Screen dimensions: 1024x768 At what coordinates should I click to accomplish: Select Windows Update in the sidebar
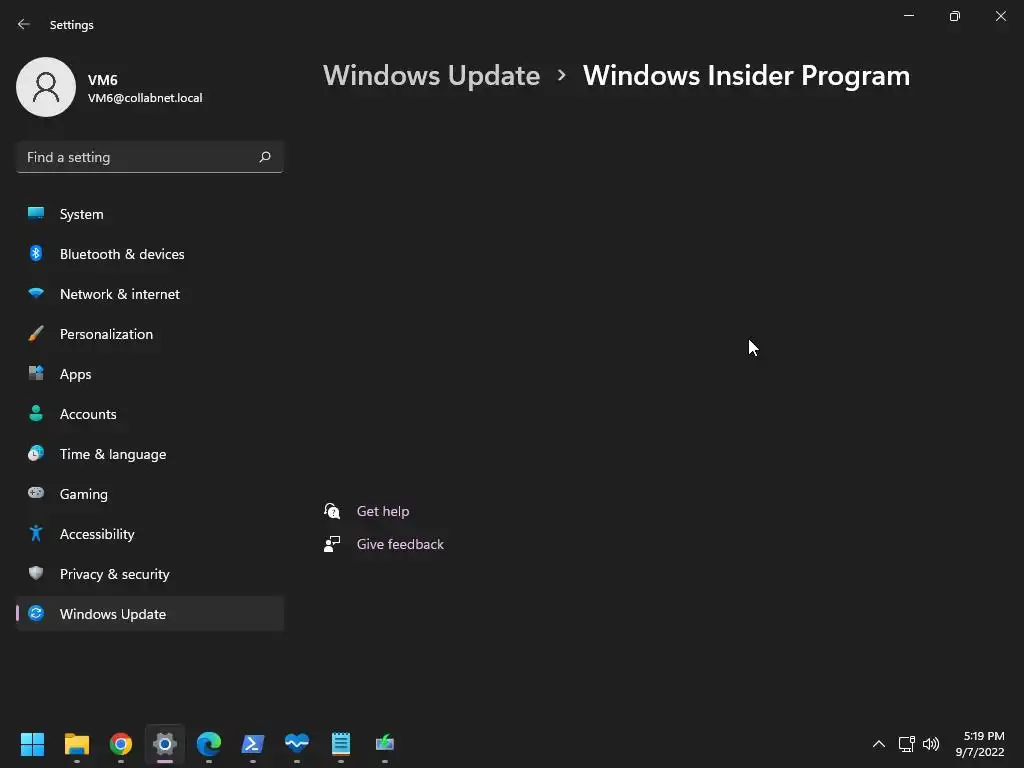tap(150, 614)
